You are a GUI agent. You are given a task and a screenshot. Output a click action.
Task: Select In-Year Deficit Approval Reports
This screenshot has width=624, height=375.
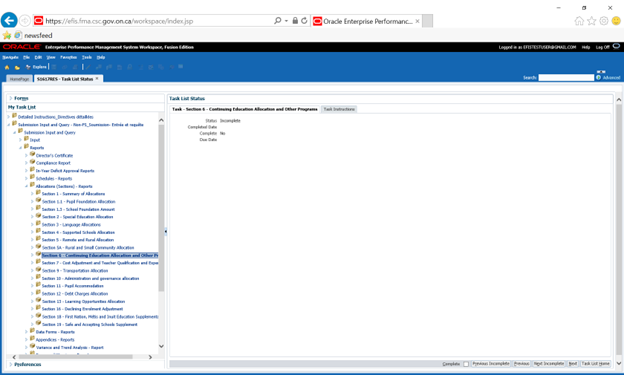[65, 171]
